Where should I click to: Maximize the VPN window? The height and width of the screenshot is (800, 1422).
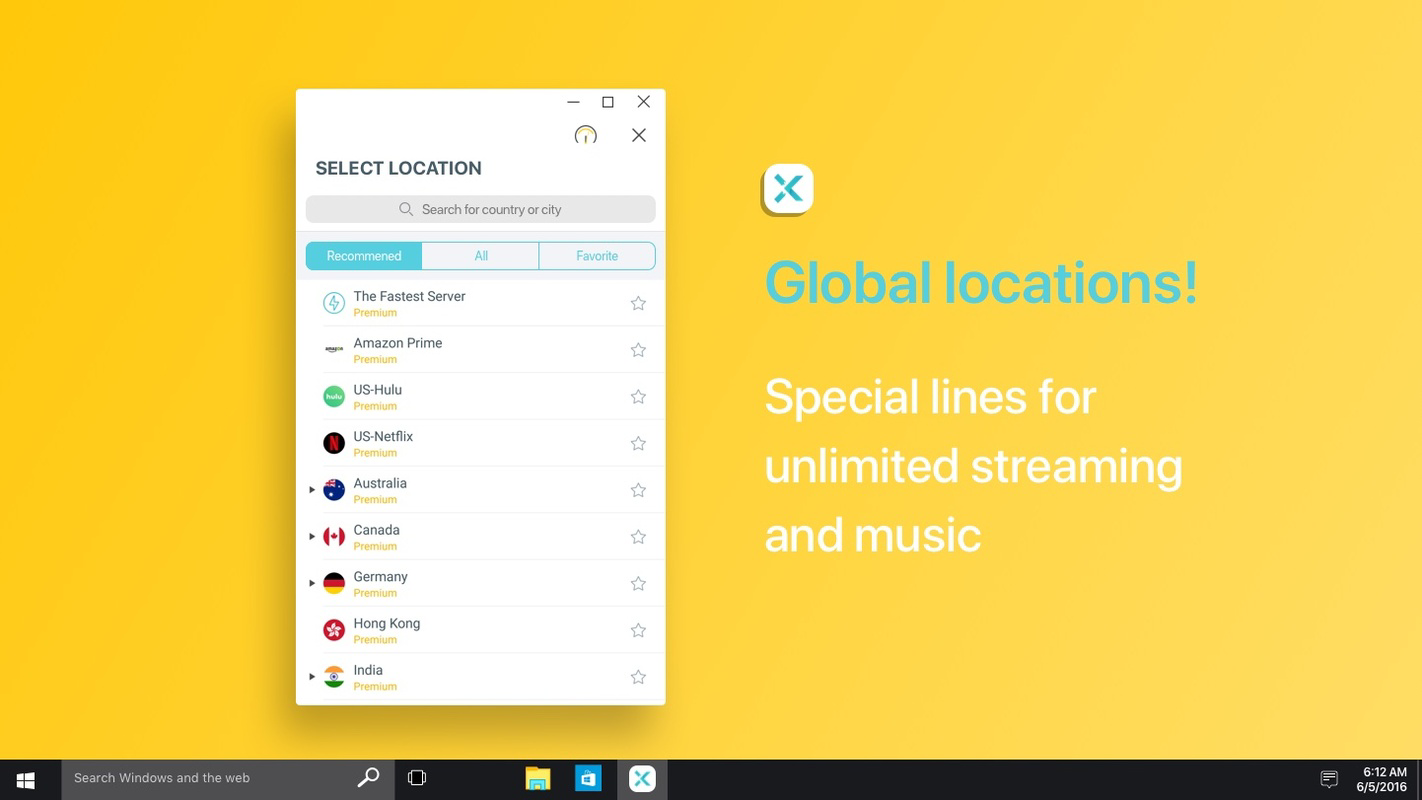click(607, 102)
